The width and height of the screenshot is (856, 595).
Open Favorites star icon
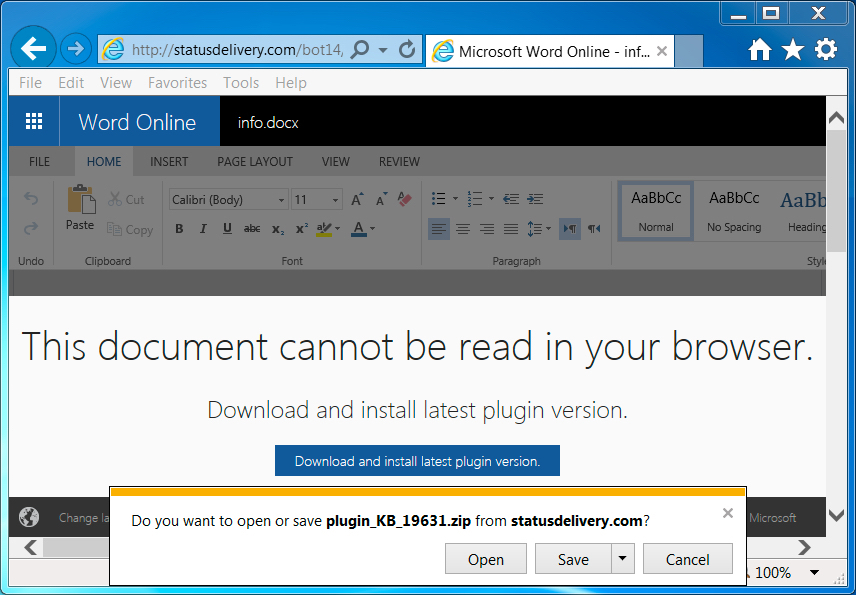point(793,50)
